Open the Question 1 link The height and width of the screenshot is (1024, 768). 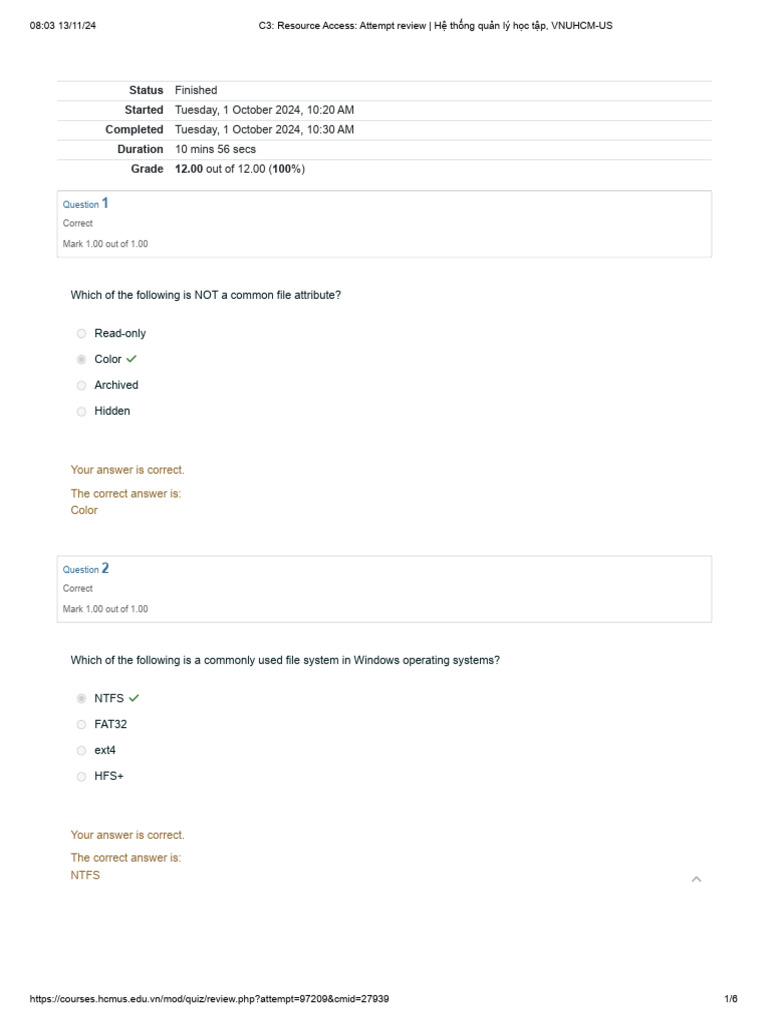pos(86,204)
